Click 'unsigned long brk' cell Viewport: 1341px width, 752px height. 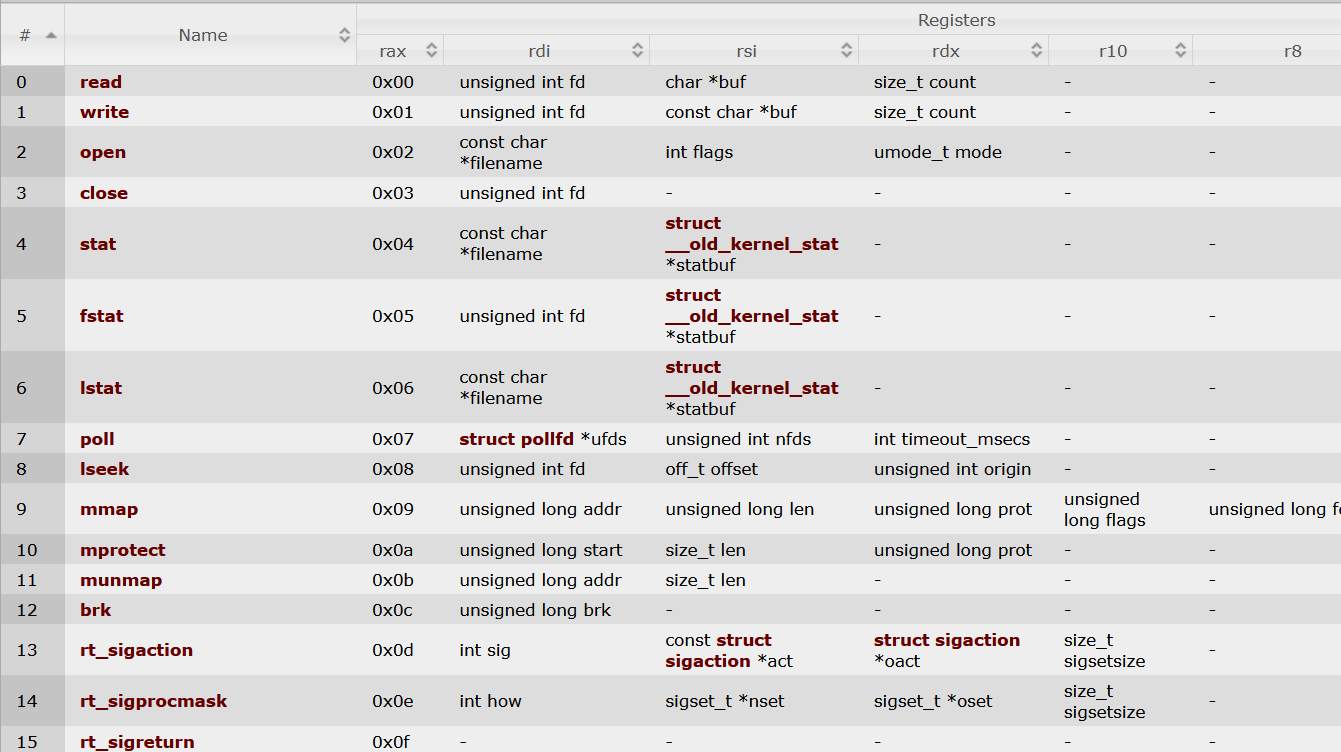535,610
